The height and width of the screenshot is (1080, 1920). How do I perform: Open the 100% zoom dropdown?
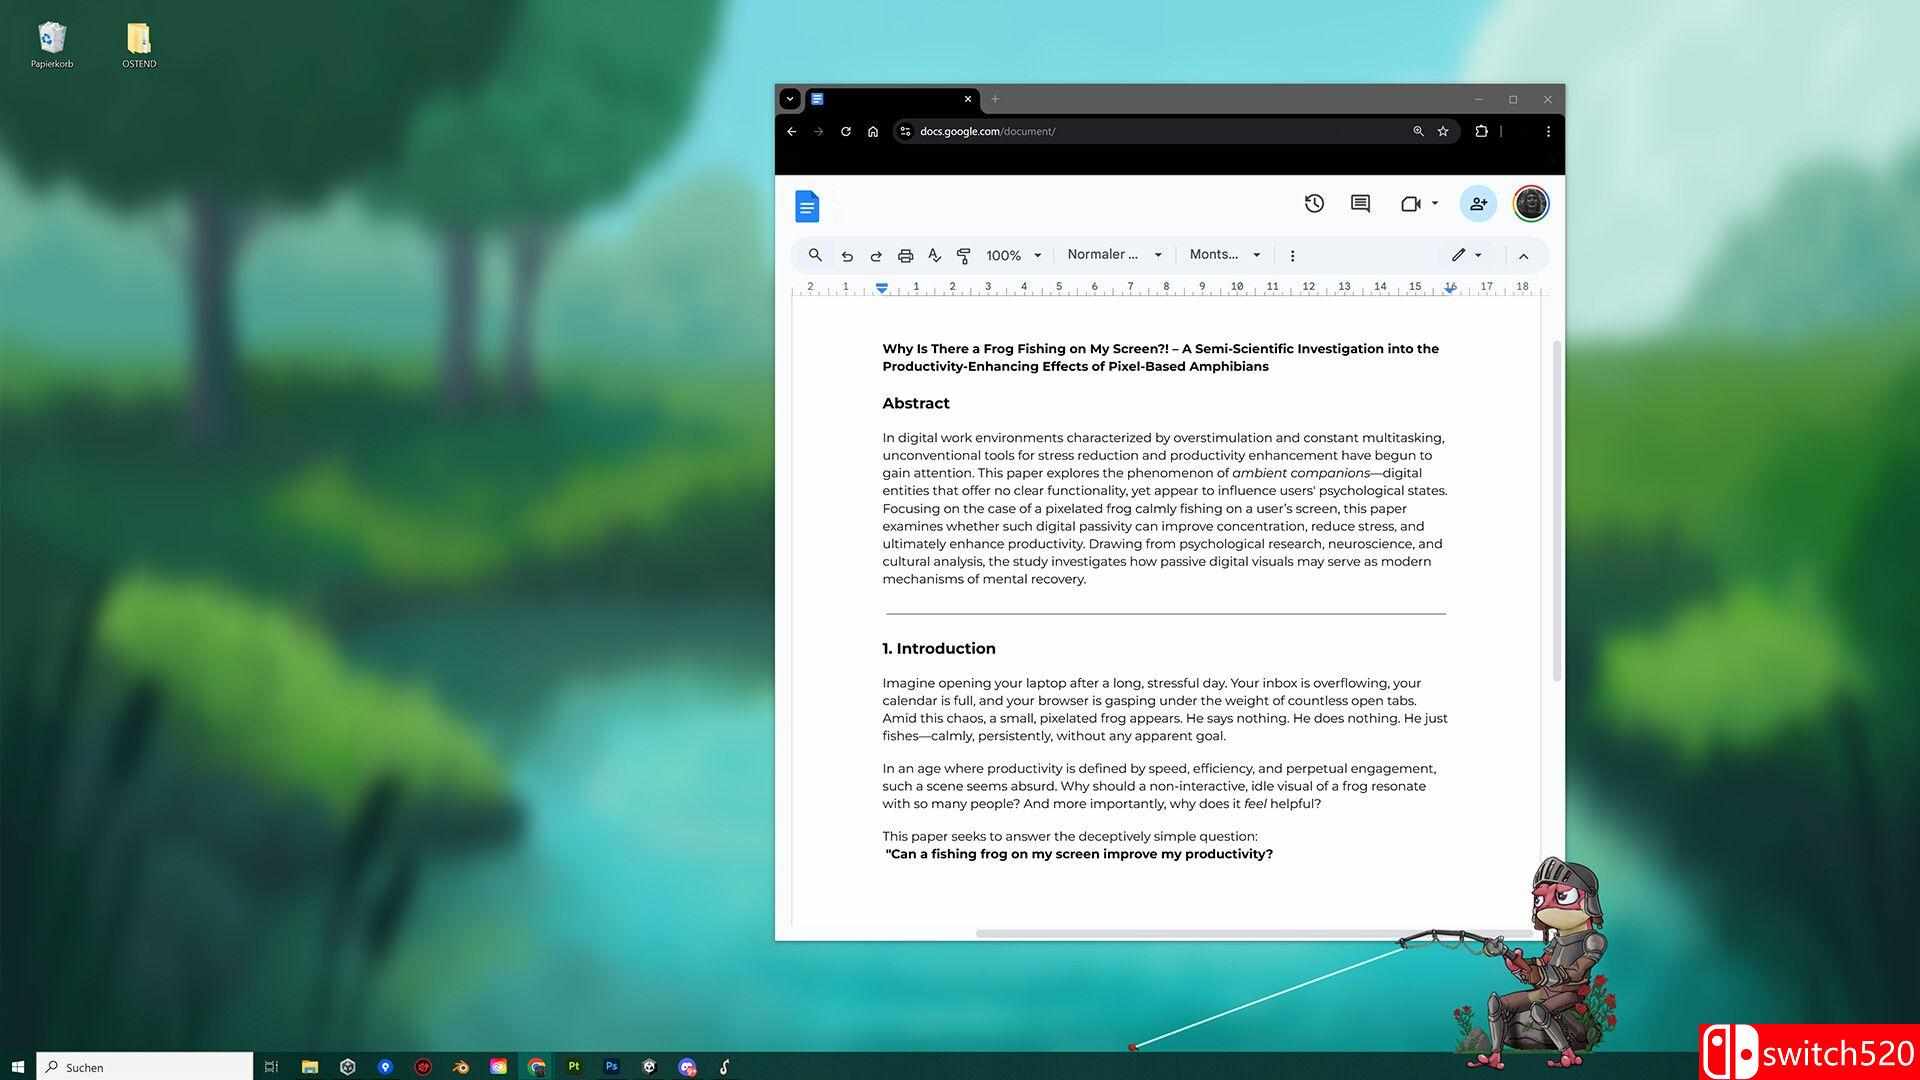click(x=1013, y=256)
